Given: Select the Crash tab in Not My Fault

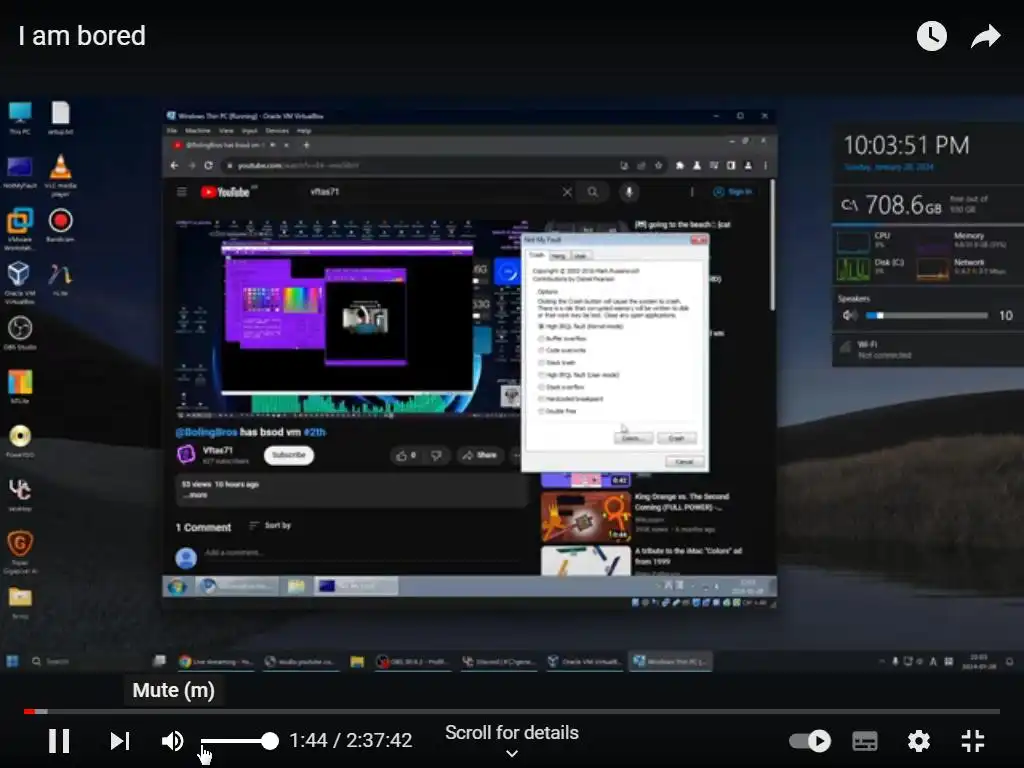Looking at the screenshot, I should pos(537,255).
